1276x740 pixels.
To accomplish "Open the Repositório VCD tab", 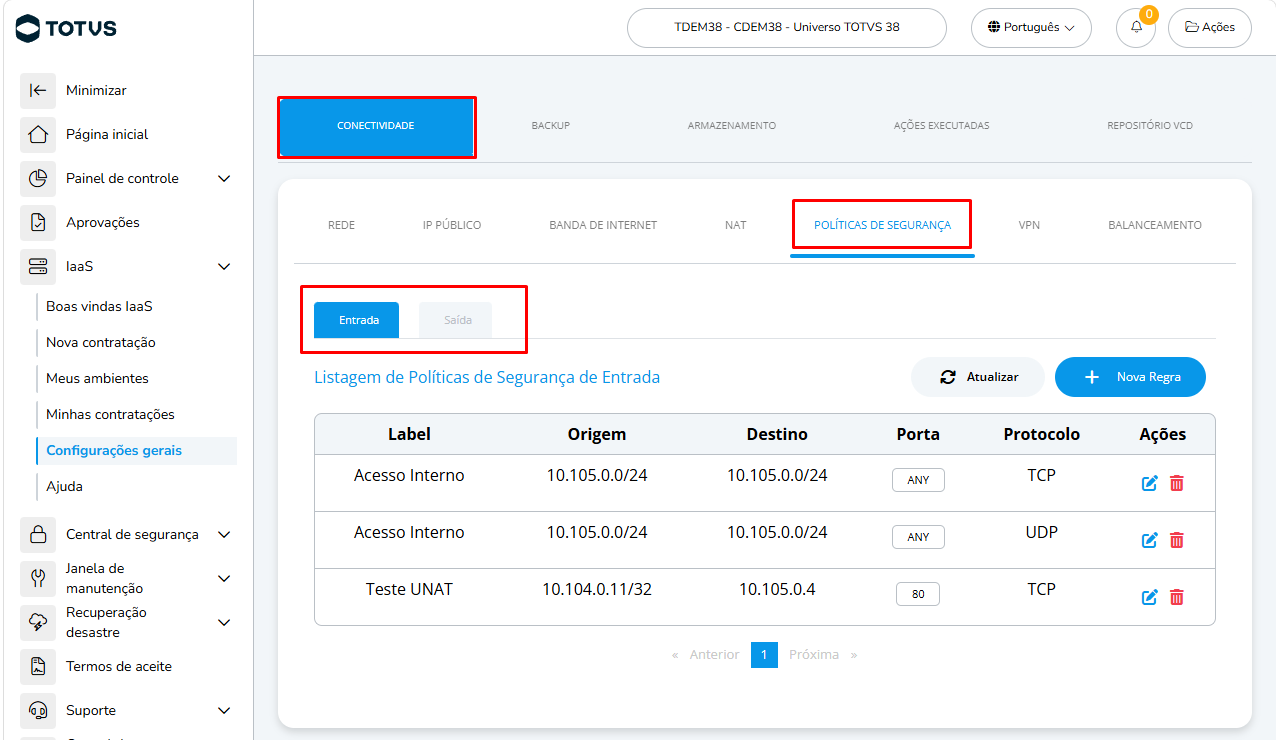I will pyautogui.click(x=1150, y=126).
